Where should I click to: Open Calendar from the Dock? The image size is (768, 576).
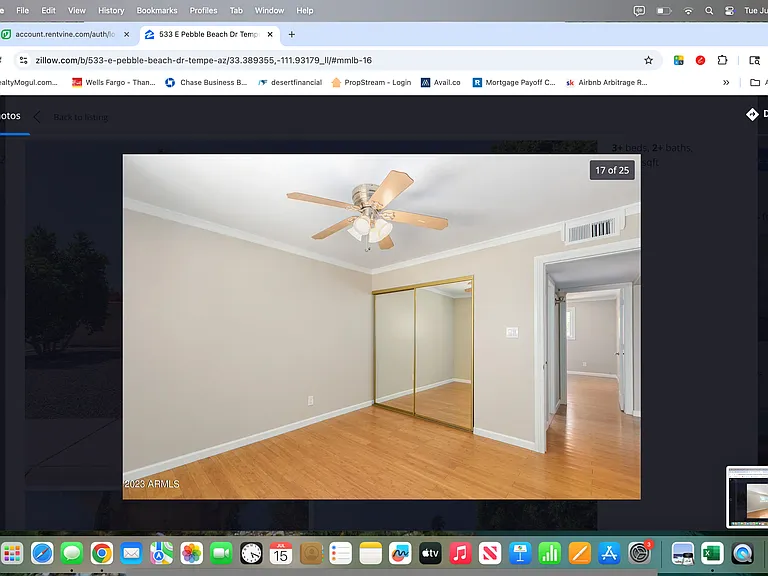(281, 553)
